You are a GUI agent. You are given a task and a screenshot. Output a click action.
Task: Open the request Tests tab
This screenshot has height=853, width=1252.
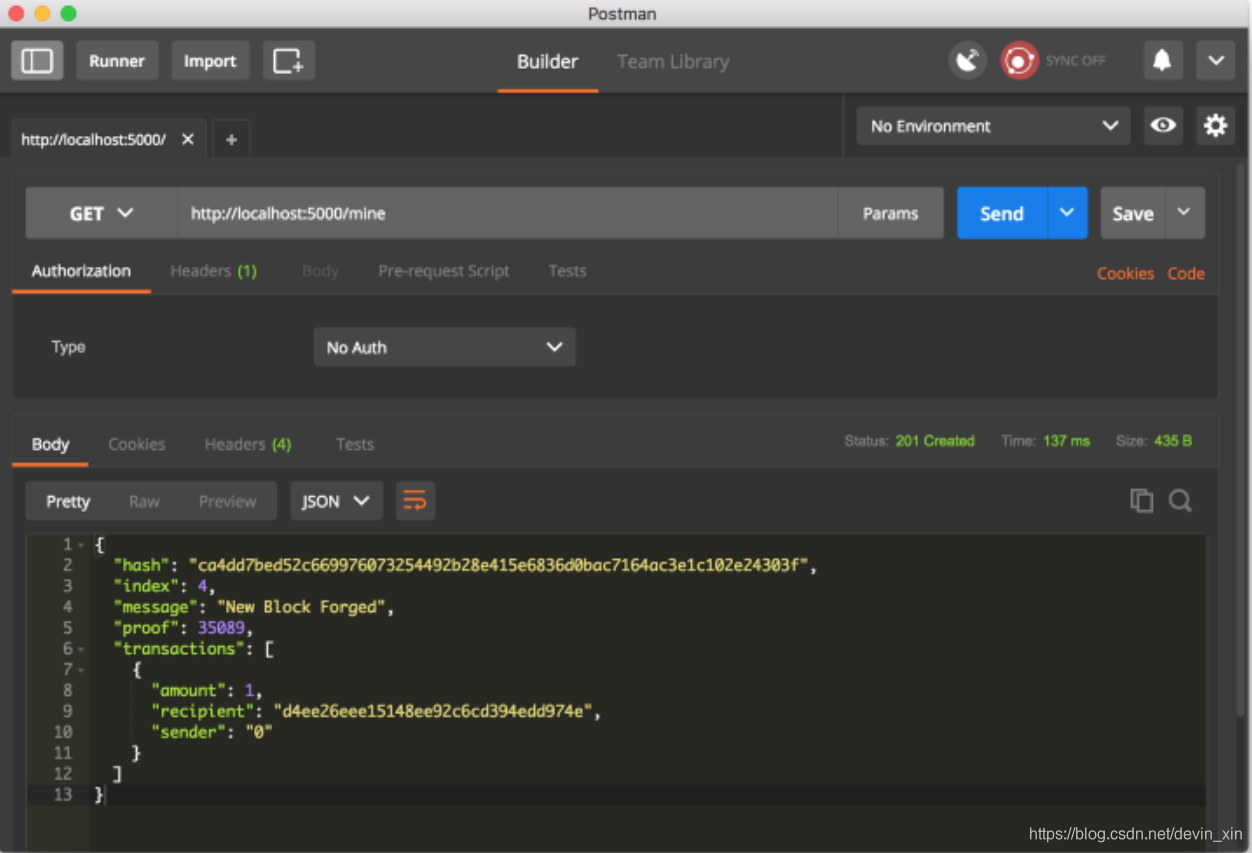[x=567, y=271]
